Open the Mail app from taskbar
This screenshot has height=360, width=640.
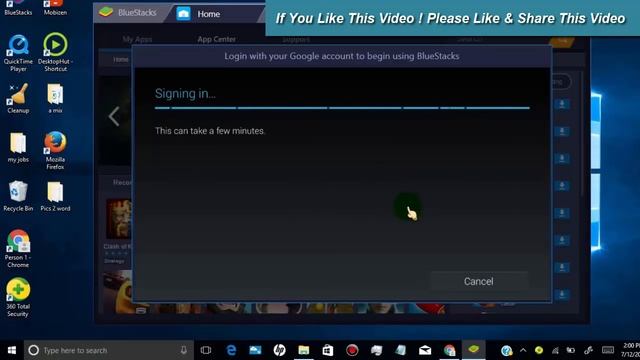[x=425, y=350]
